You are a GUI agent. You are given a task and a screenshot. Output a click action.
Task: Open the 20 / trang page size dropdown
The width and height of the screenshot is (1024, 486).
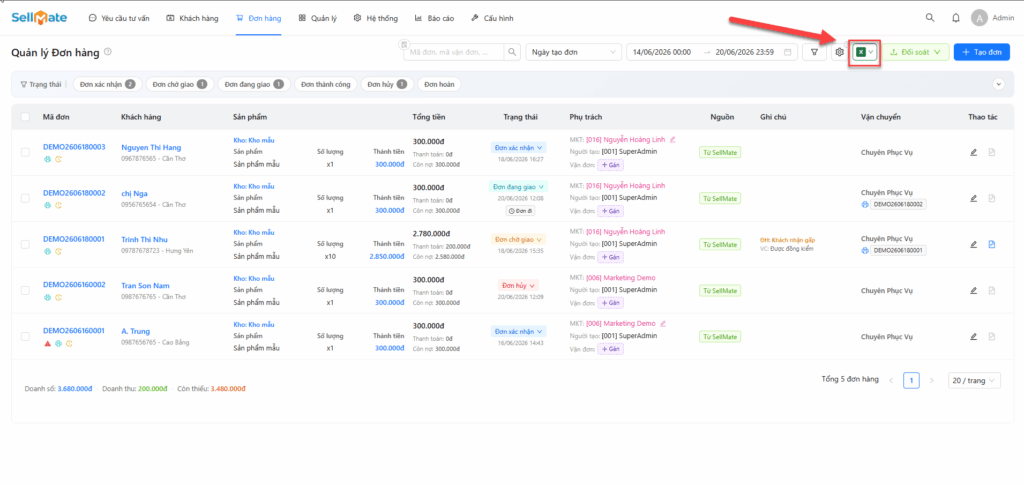[974, 380]
